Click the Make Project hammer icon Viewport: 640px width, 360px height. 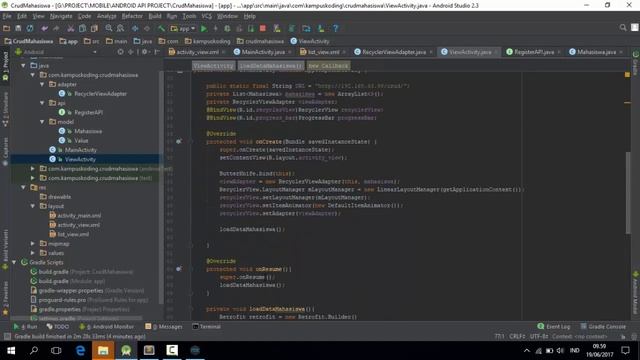pyautogui.click(x=161, y=28)
